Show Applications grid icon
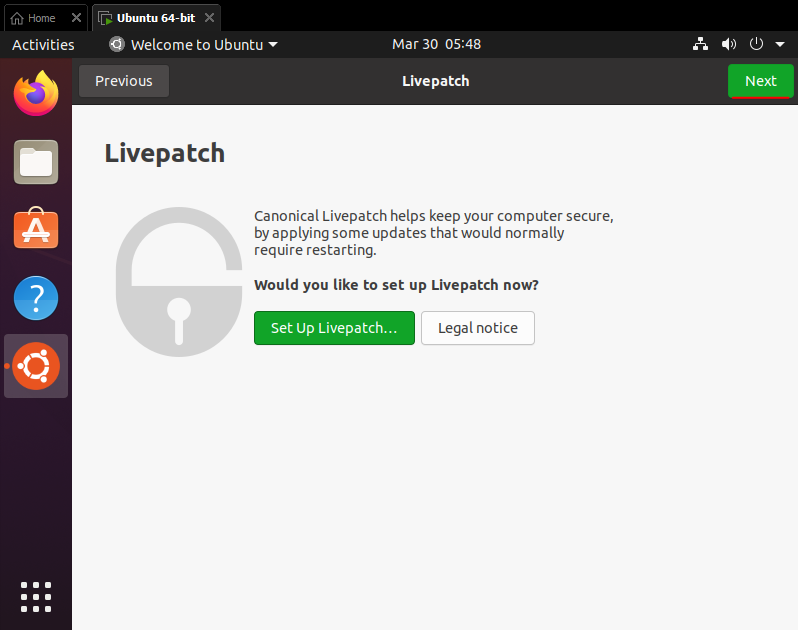The height and width of the screenshot is (630, 798). coord(36,596)
